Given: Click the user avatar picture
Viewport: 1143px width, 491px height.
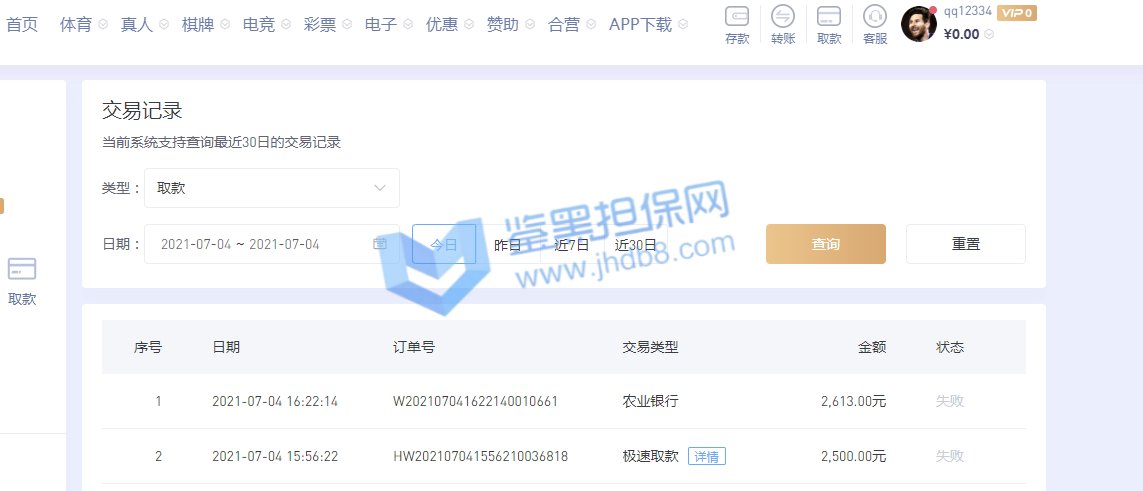Looking at the screenshot, I should click(x=918, y=24).
